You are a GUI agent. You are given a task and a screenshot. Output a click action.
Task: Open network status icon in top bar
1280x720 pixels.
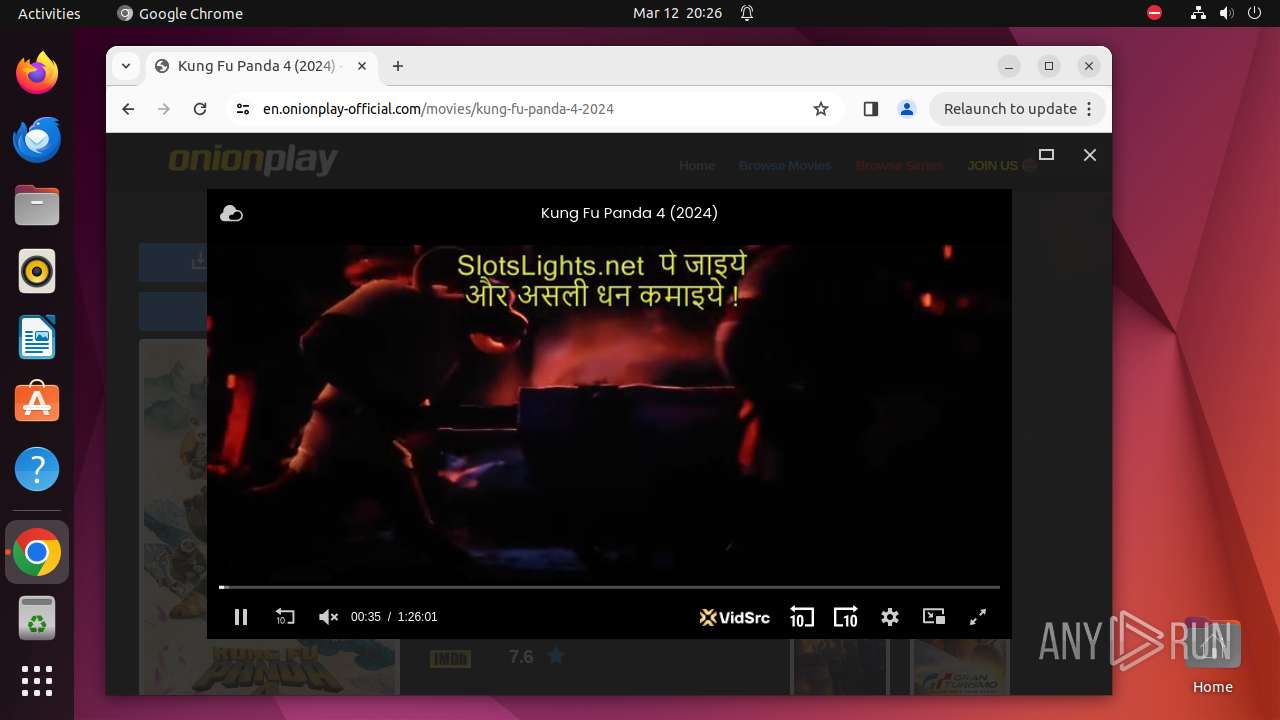[1199, 13]
